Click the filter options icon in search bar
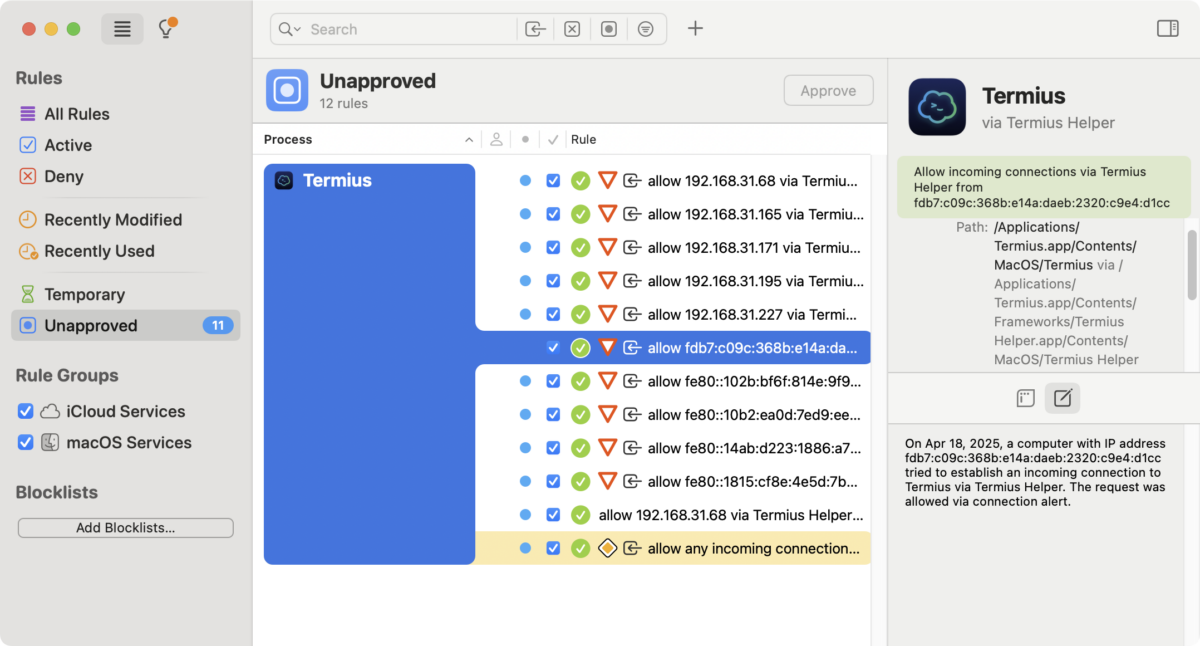This screenshot has height=646, width=1200. click(x=646, y=29)
